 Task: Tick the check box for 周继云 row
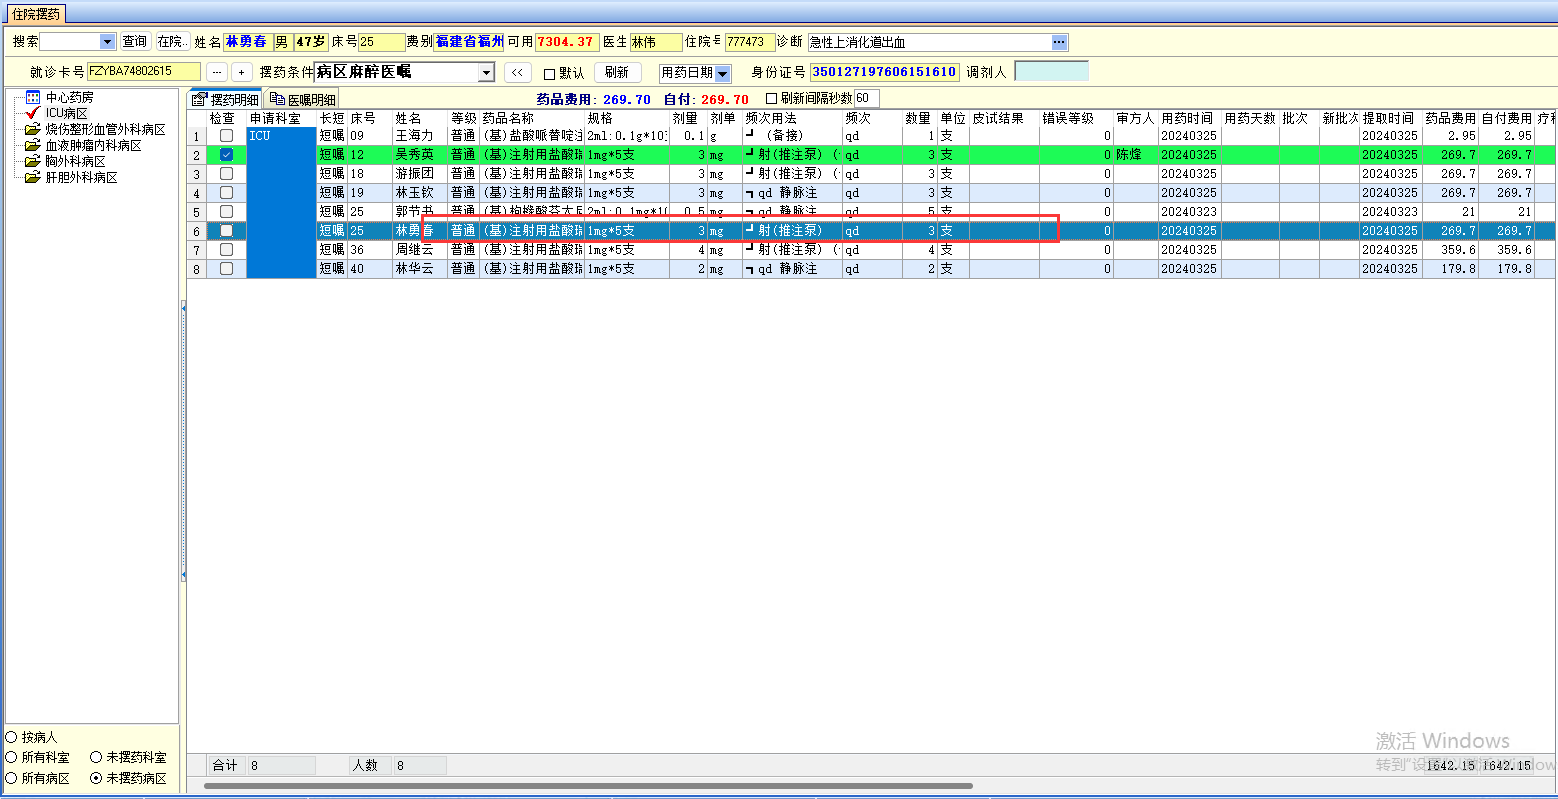click(x=227, y=249)
